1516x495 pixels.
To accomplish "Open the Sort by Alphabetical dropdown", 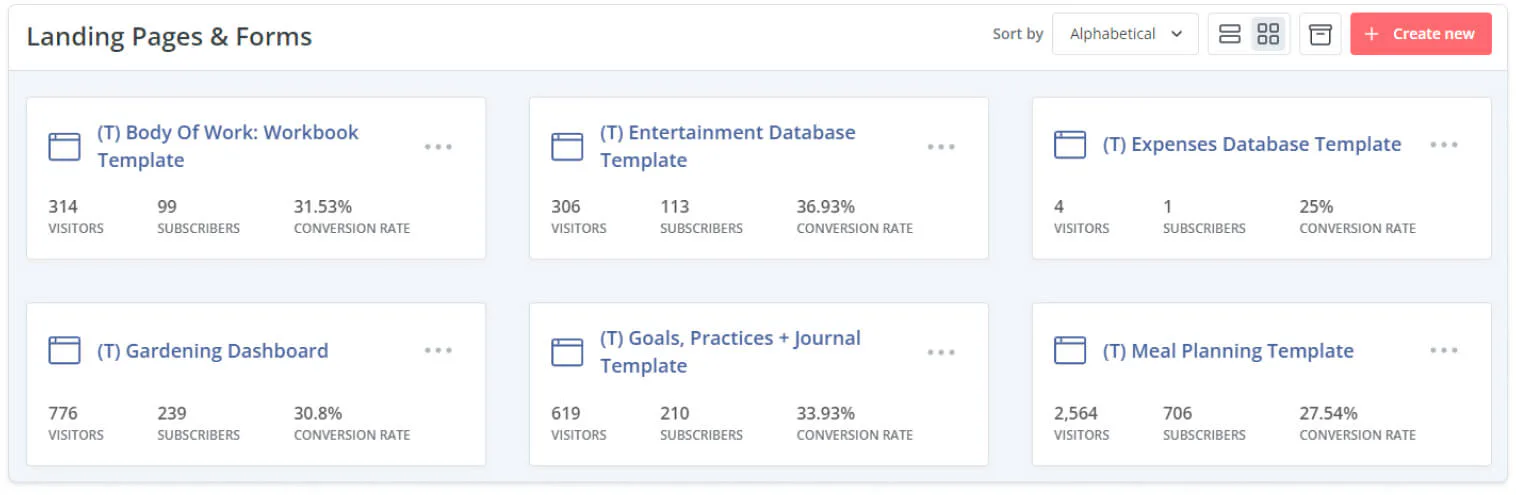I will [1125, 34].
